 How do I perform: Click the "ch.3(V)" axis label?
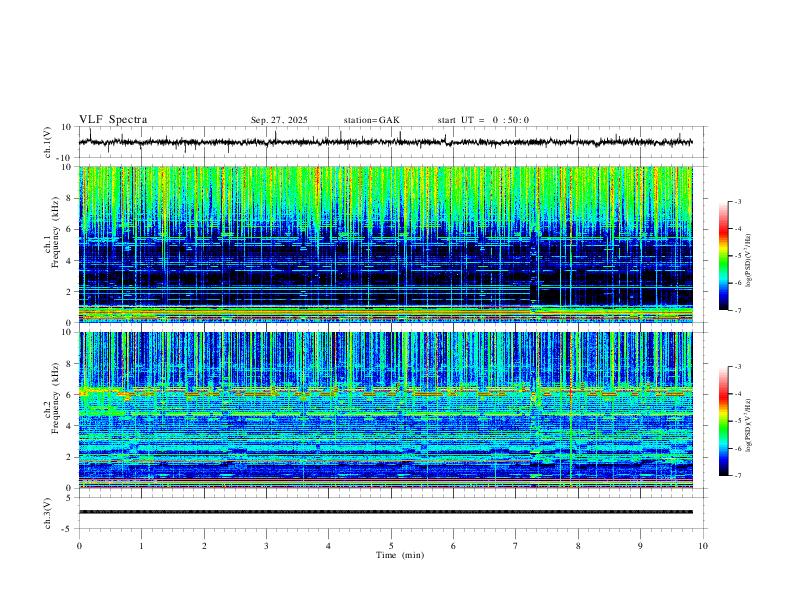click(48, 513)
